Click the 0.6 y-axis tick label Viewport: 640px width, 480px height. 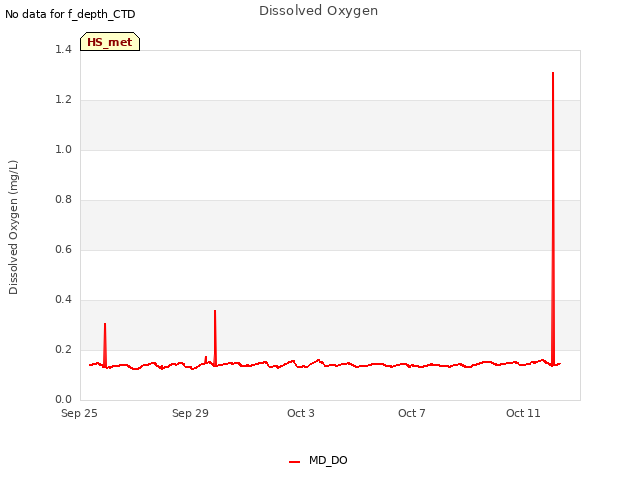click(63, 249)
